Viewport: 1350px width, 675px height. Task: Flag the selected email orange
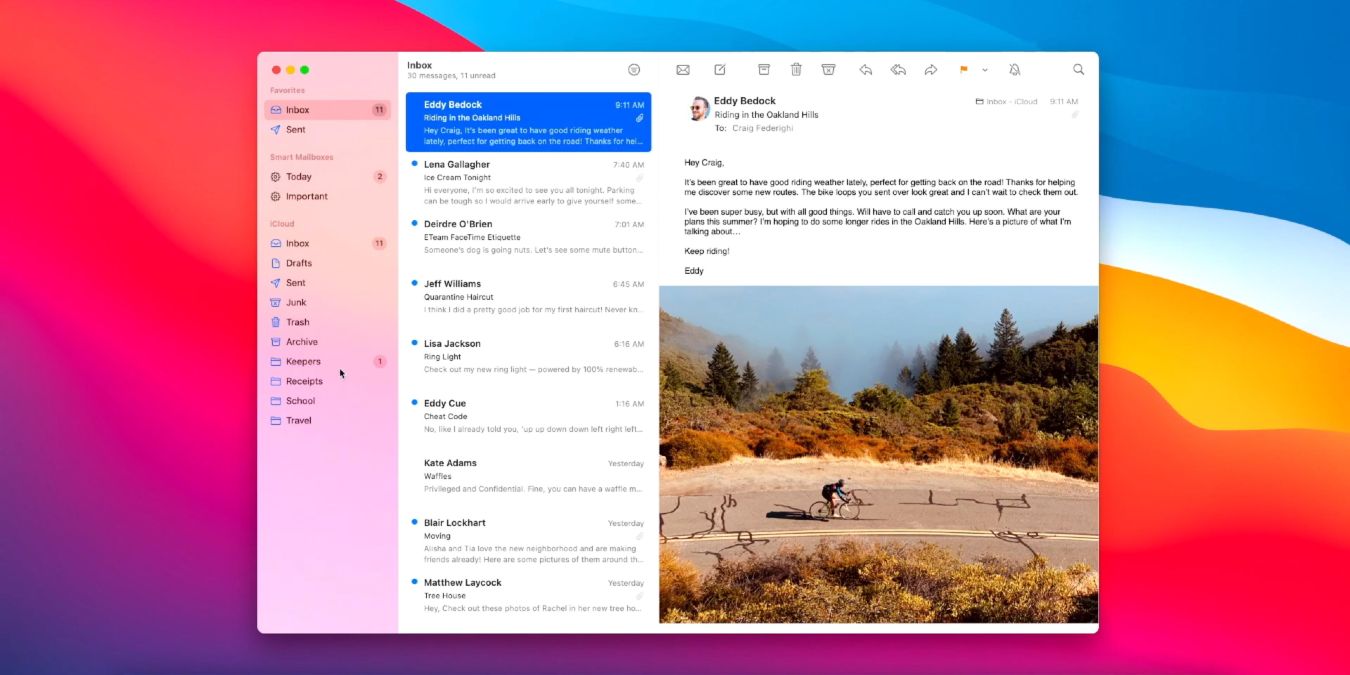pyautogui.click(x=962, y=69)
